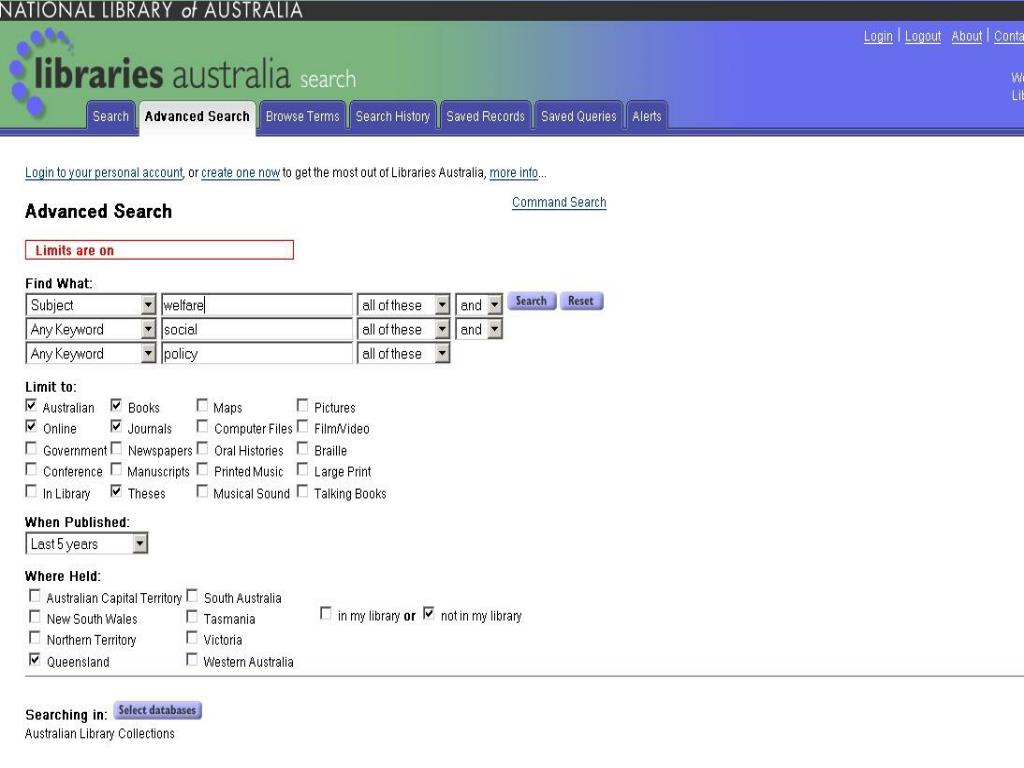Screen dimensions: 1024x768
Task: Click the Search button
Action: tap(532, 301)
